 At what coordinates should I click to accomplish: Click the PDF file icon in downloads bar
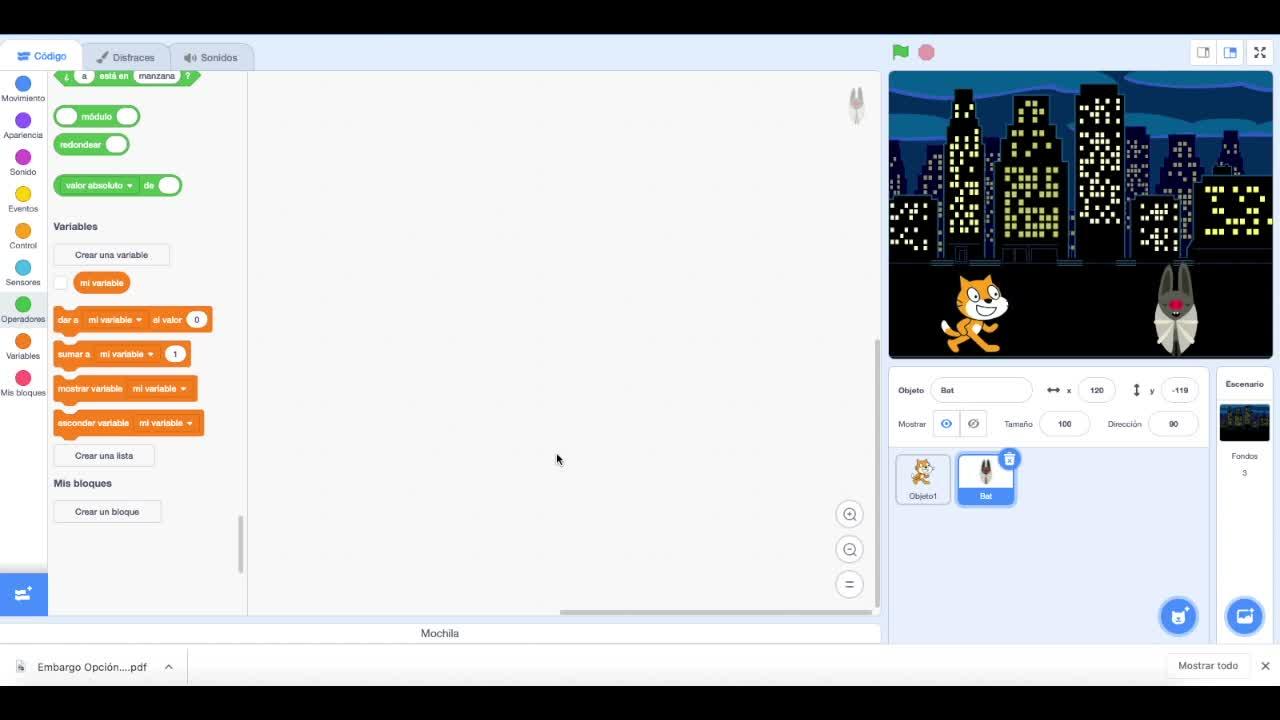coord(20,667)
